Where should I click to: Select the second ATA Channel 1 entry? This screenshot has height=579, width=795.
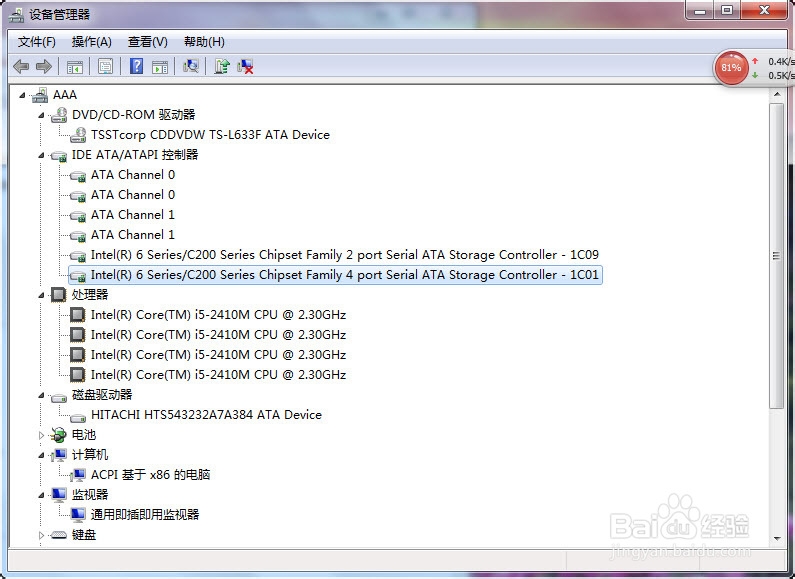[133, 235]
